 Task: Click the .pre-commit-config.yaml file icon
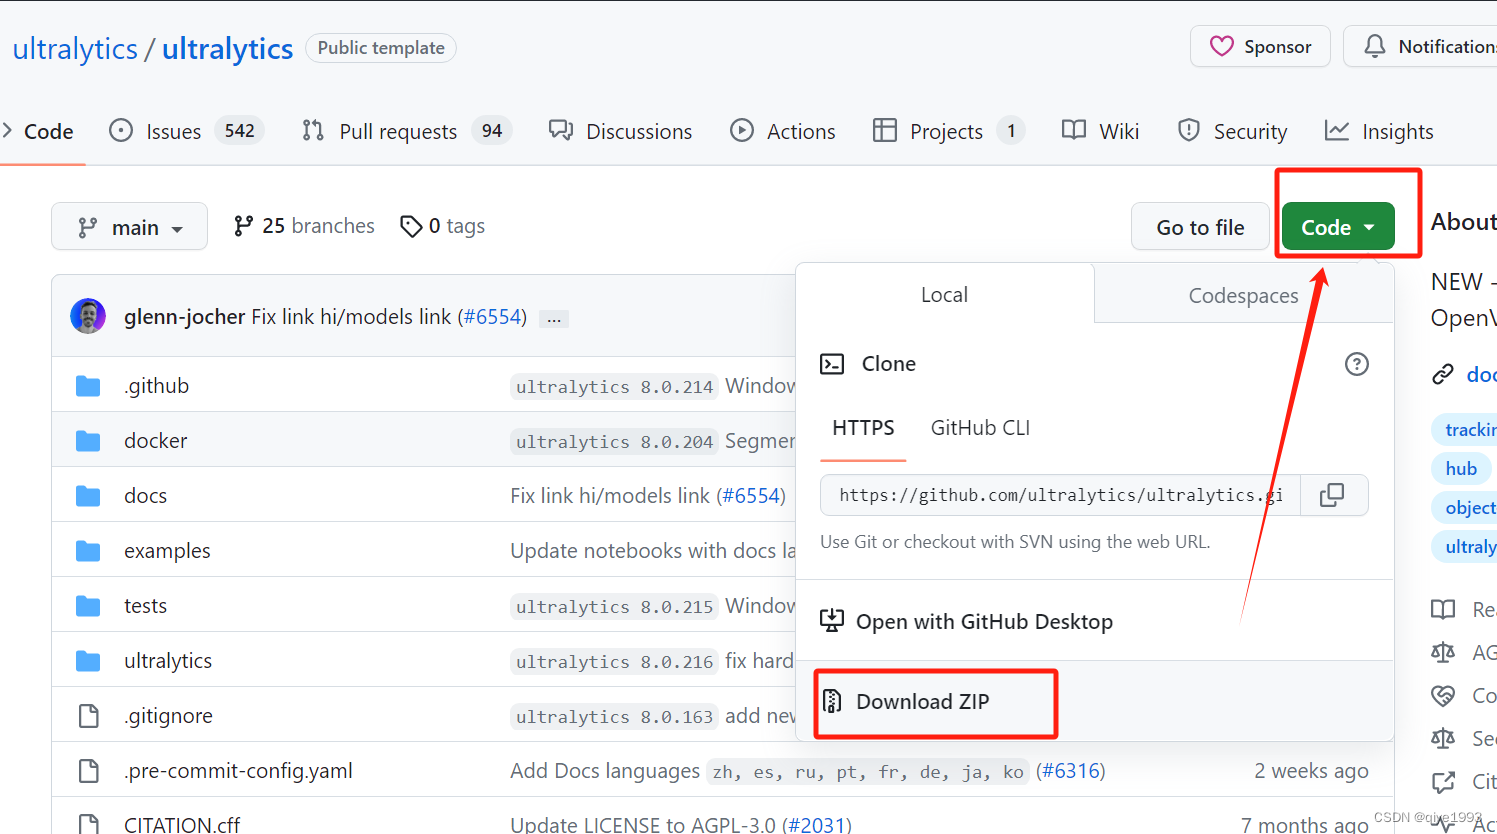point(88,771)
